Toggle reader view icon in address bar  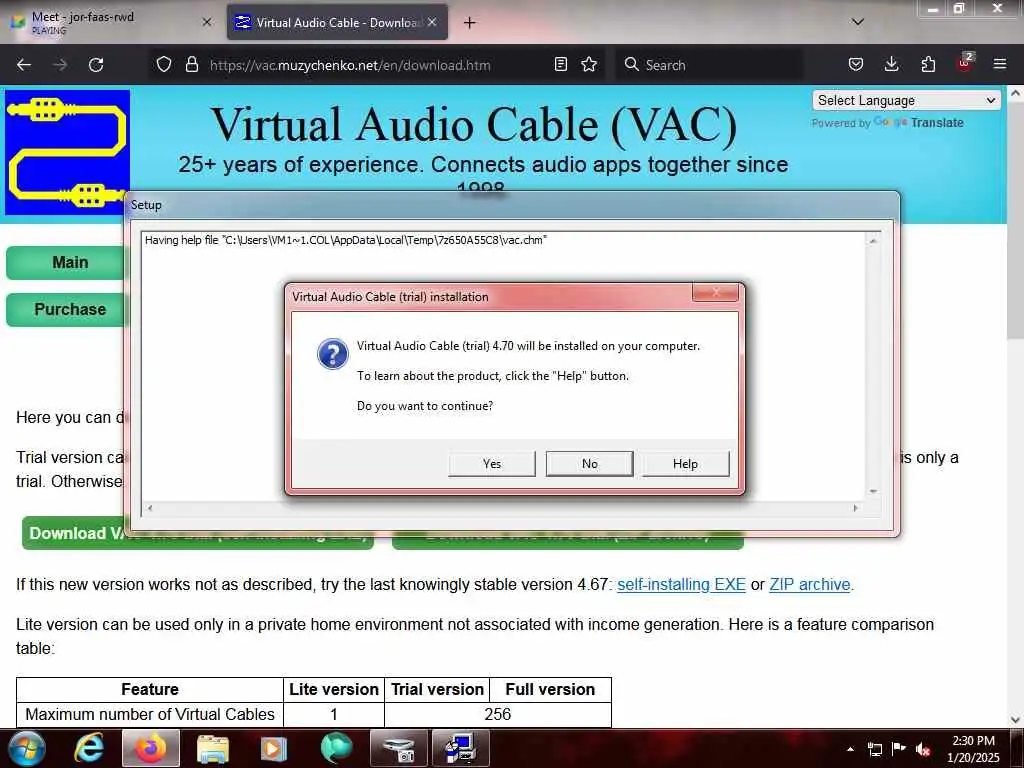tap(560, 65)
